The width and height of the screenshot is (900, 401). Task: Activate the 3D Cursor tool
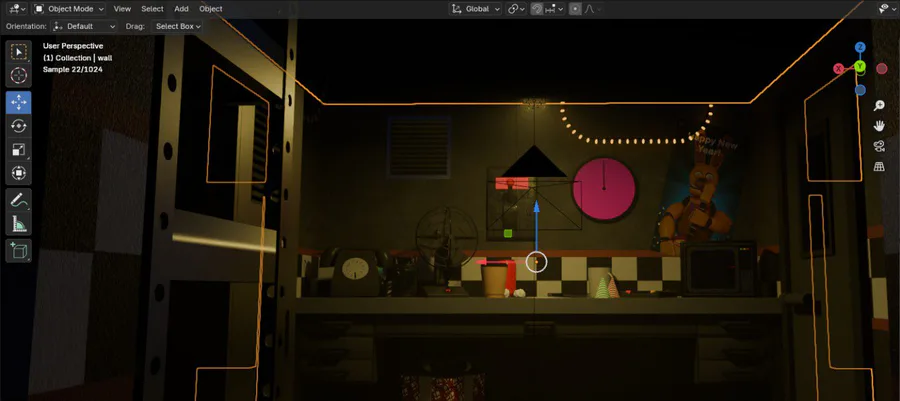coord(19,76)
